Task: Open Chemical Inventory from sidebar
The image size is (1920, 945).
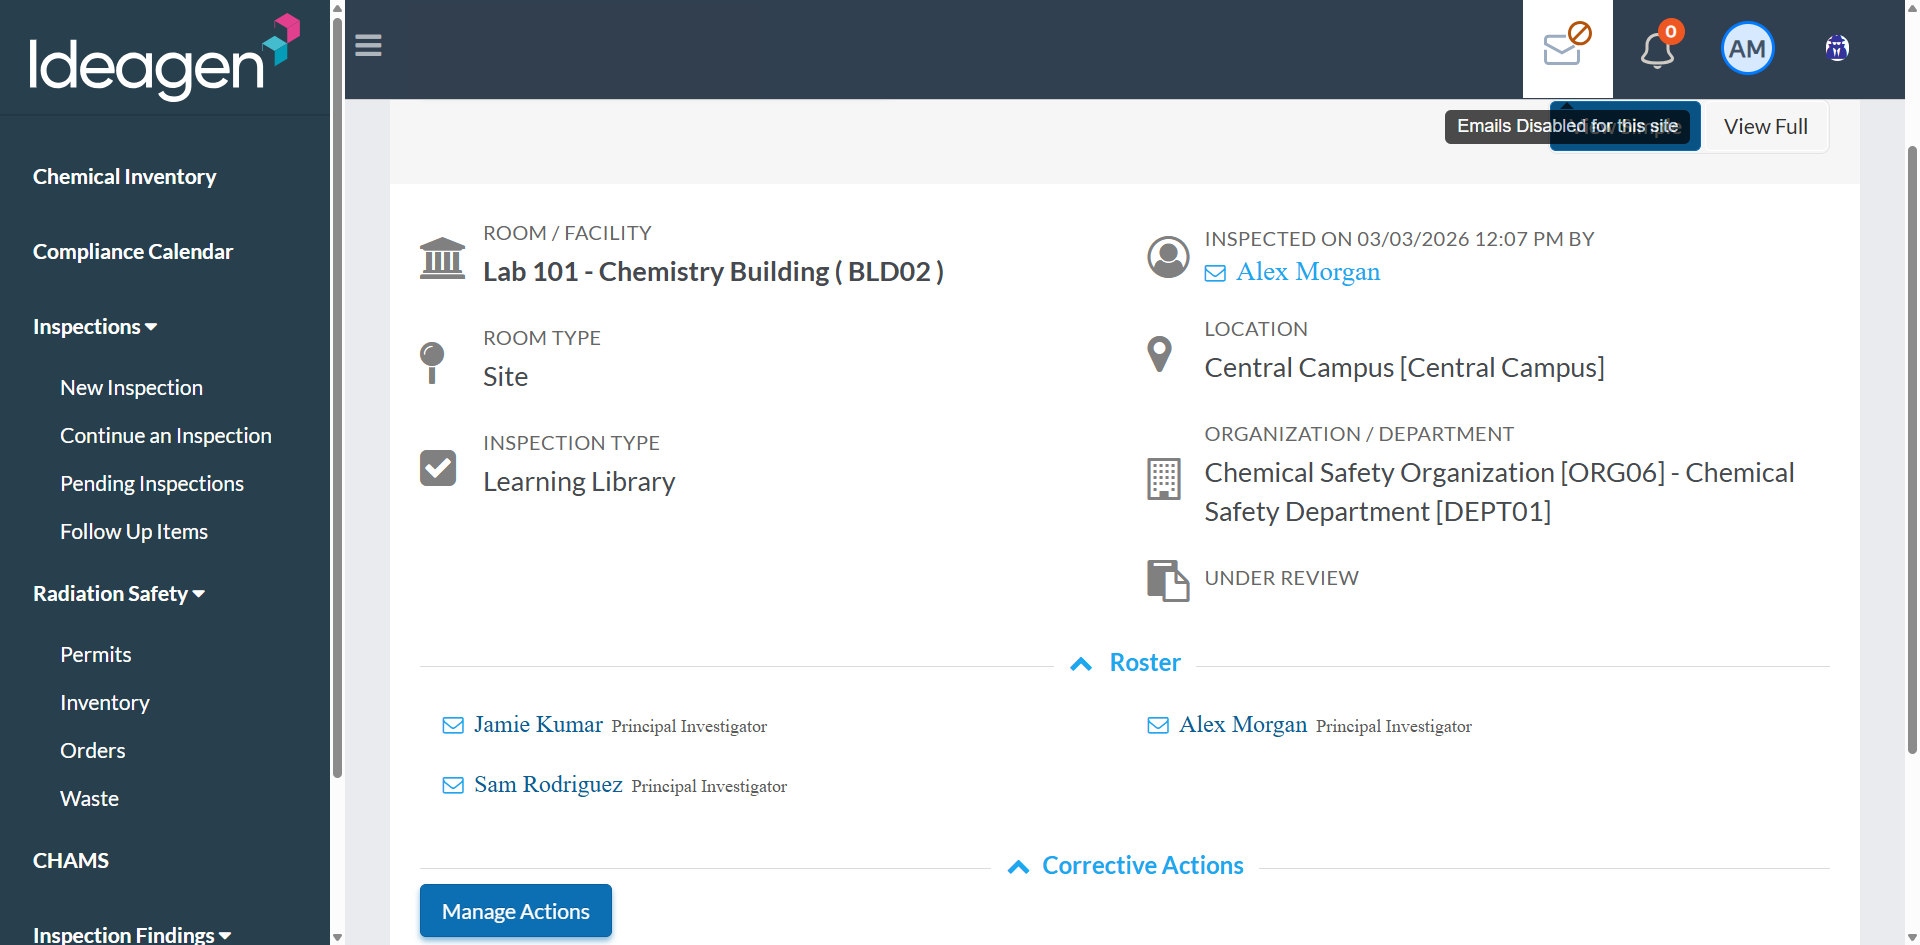Action: [125, 177]
